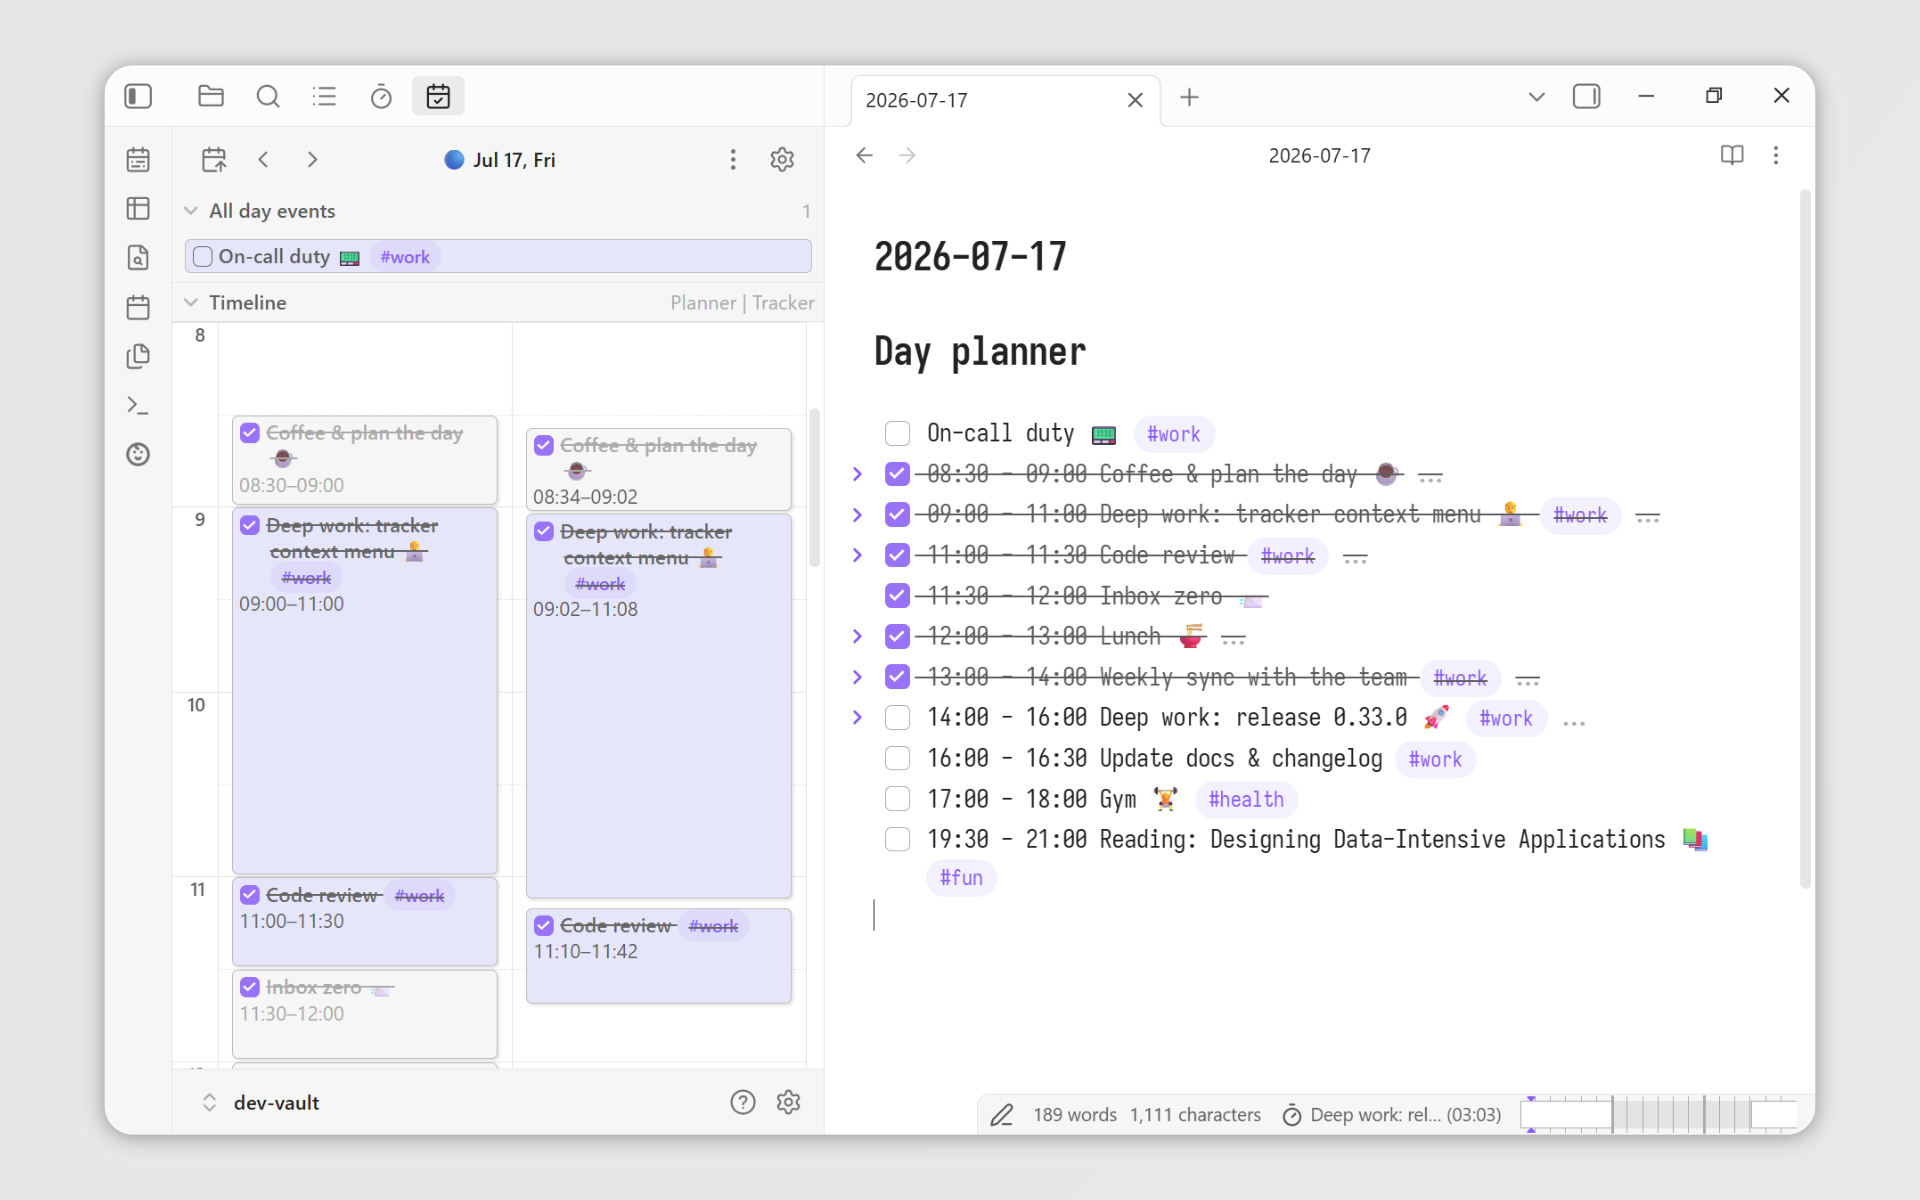
Task: Open the dev-vault vault switcher
Action: 261,1102
